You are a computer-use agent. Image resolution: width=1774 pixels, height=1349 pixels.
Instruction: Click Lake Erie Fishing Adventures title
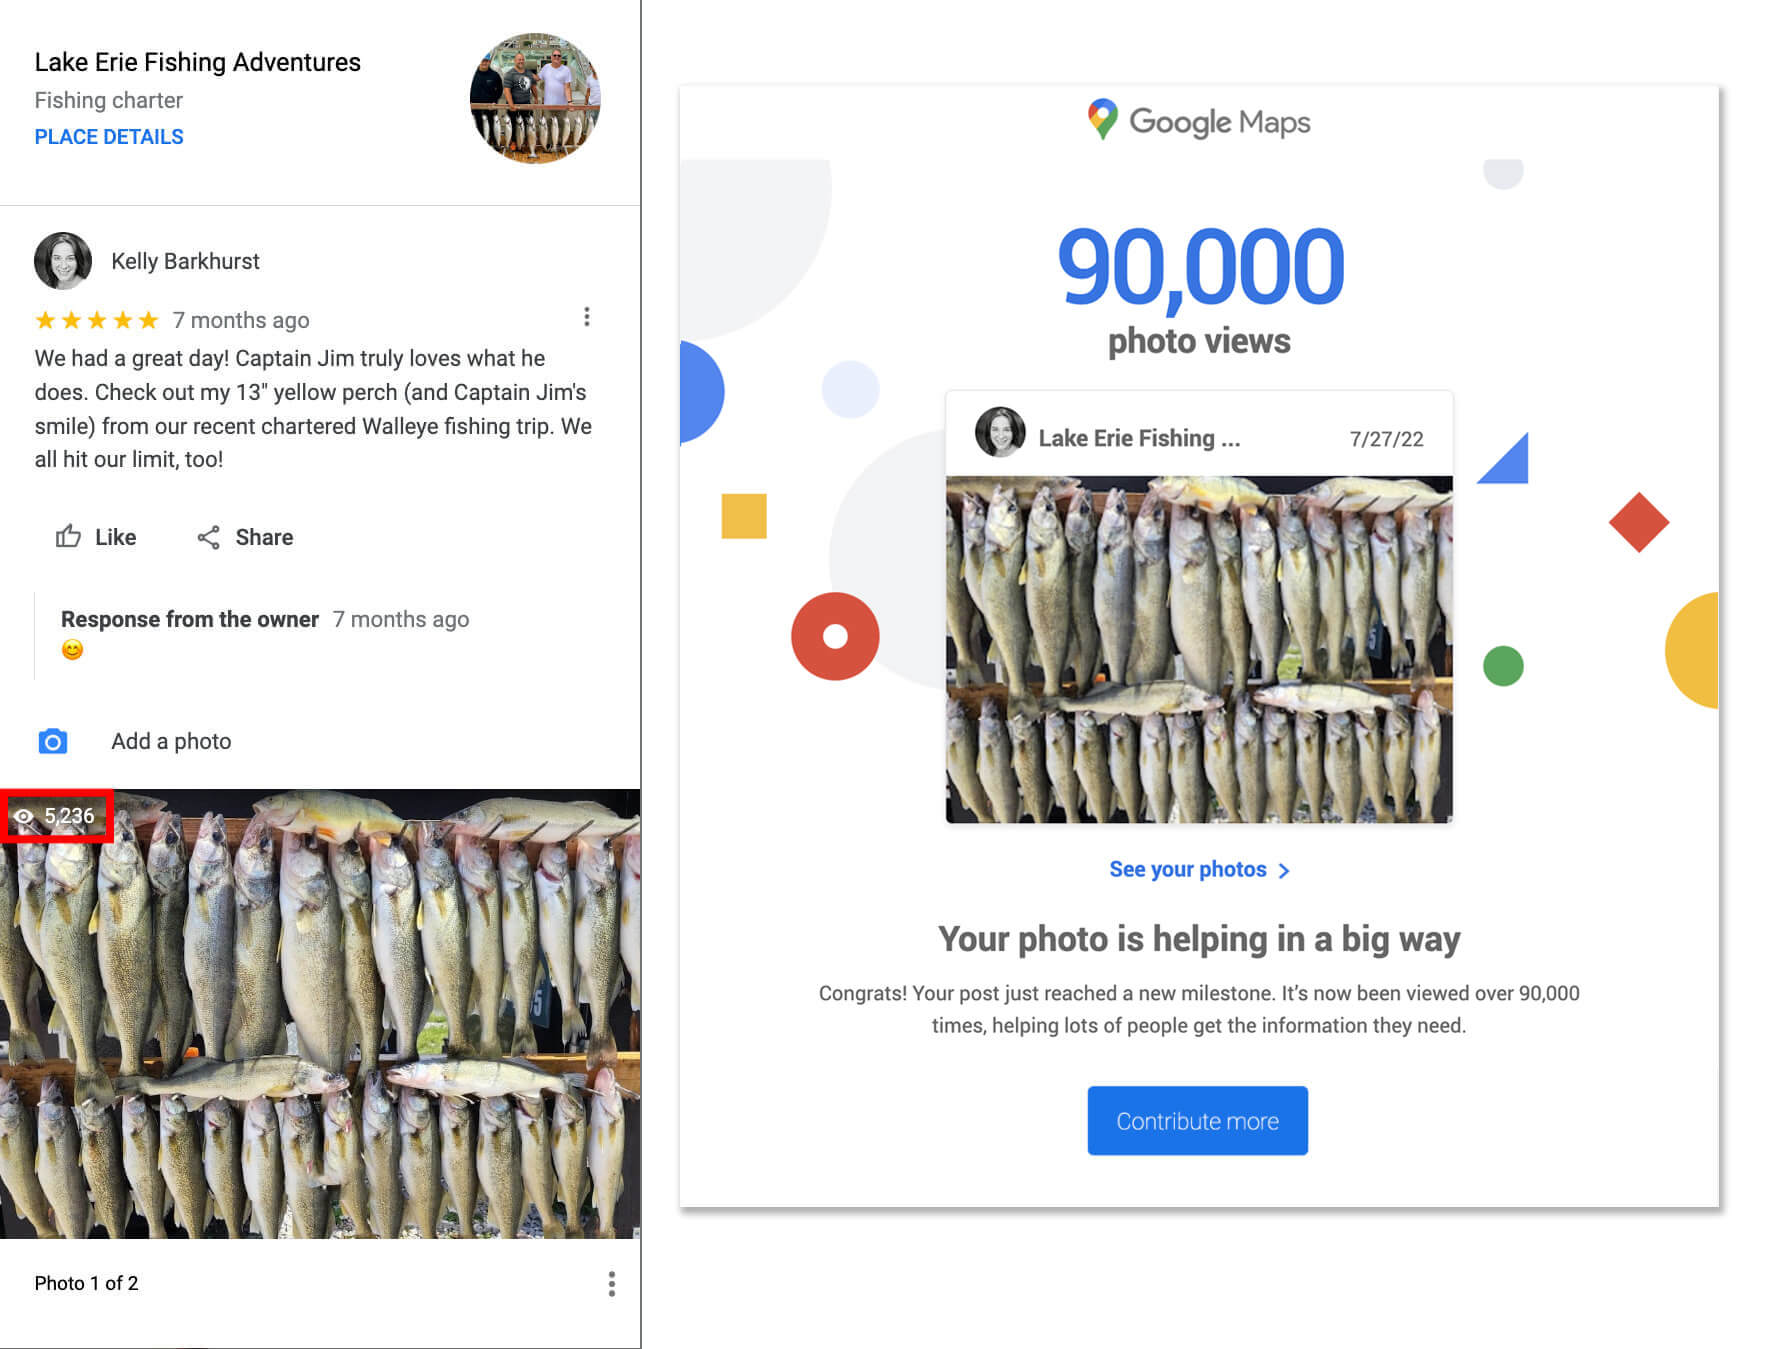198,62
